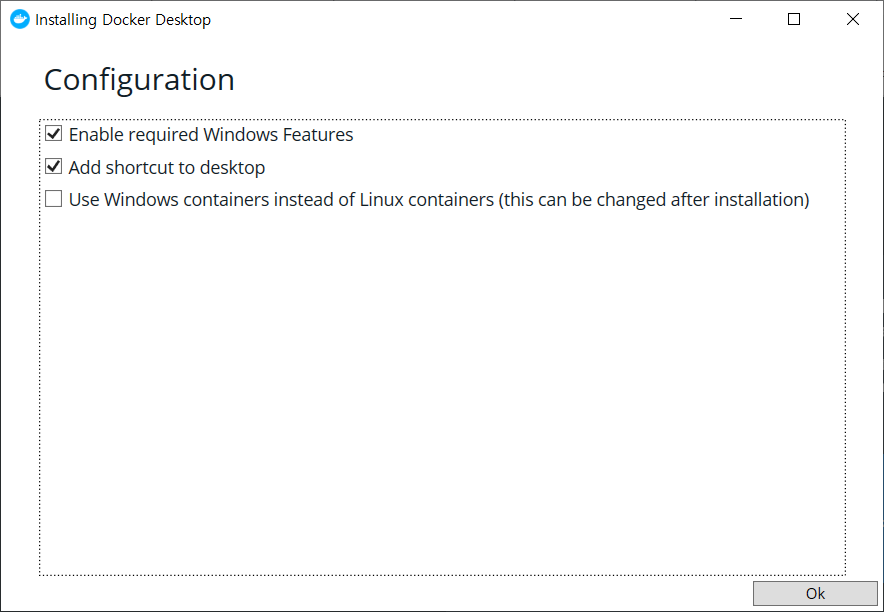Image resolution: width=884 pixels, height=612 pixels.
Task: Click the 'Add shortcut to desktop' label text
Action: [x=166, y=167]
